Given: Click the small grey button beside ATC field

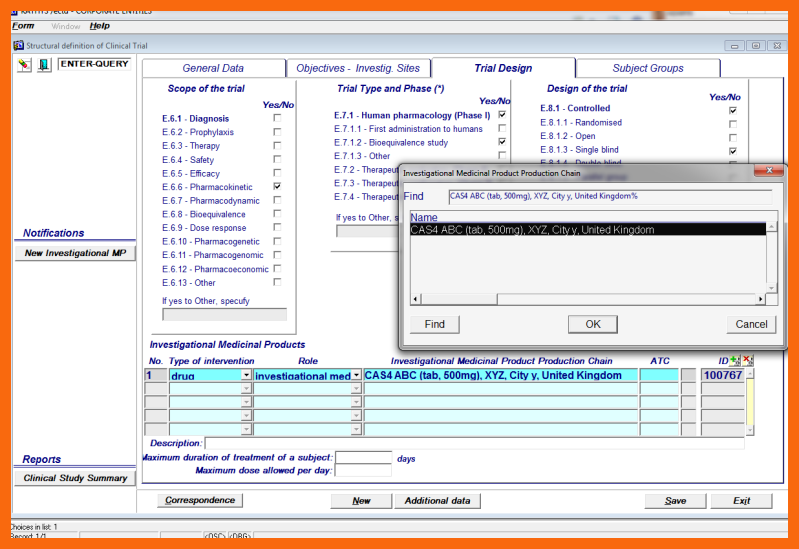Looking at the screenshot, I should pos(688,375).
